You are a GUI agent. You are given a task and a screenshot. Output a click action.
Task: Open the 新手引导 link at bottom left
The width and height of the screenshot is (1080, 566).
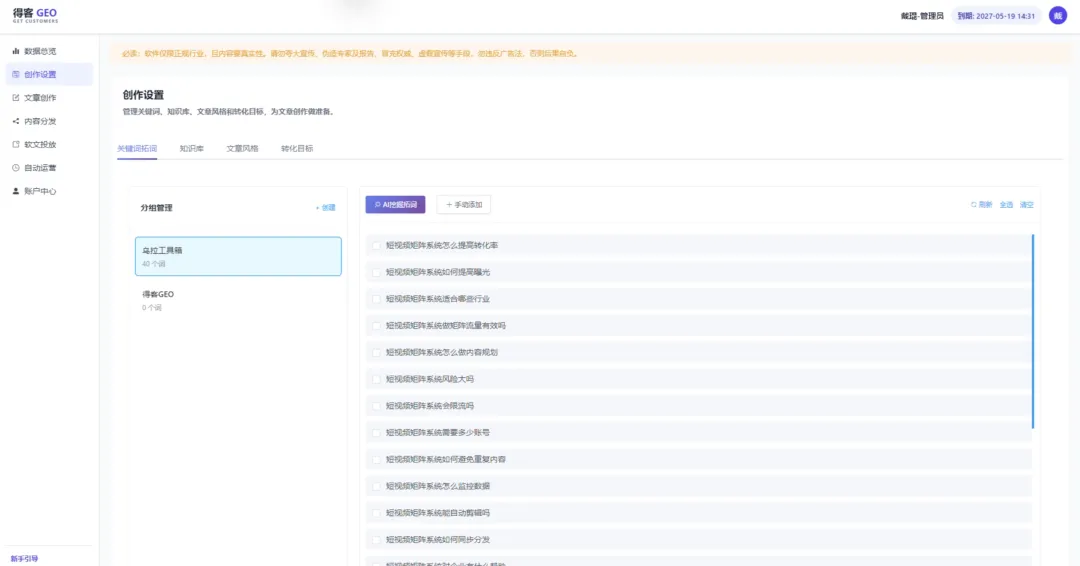click(x=24, y=558)
